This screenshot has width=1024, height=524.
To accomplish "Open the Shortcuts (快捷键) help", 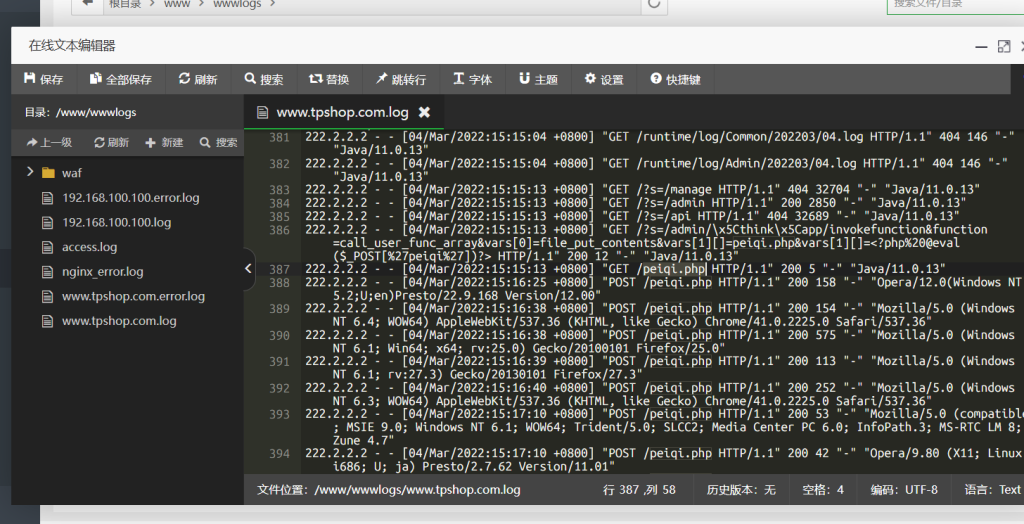I will pyautogui.click(x=675, y=80).
